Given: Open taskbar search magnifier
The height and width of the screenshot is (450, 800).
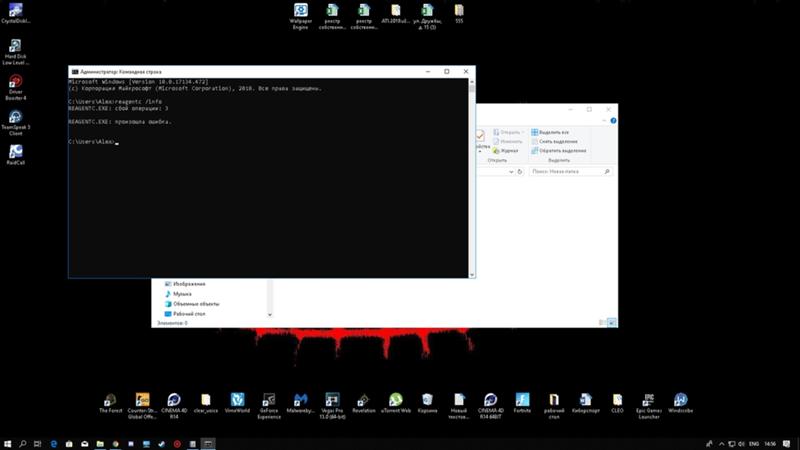Looking at the screenshot, I should 22,444.
